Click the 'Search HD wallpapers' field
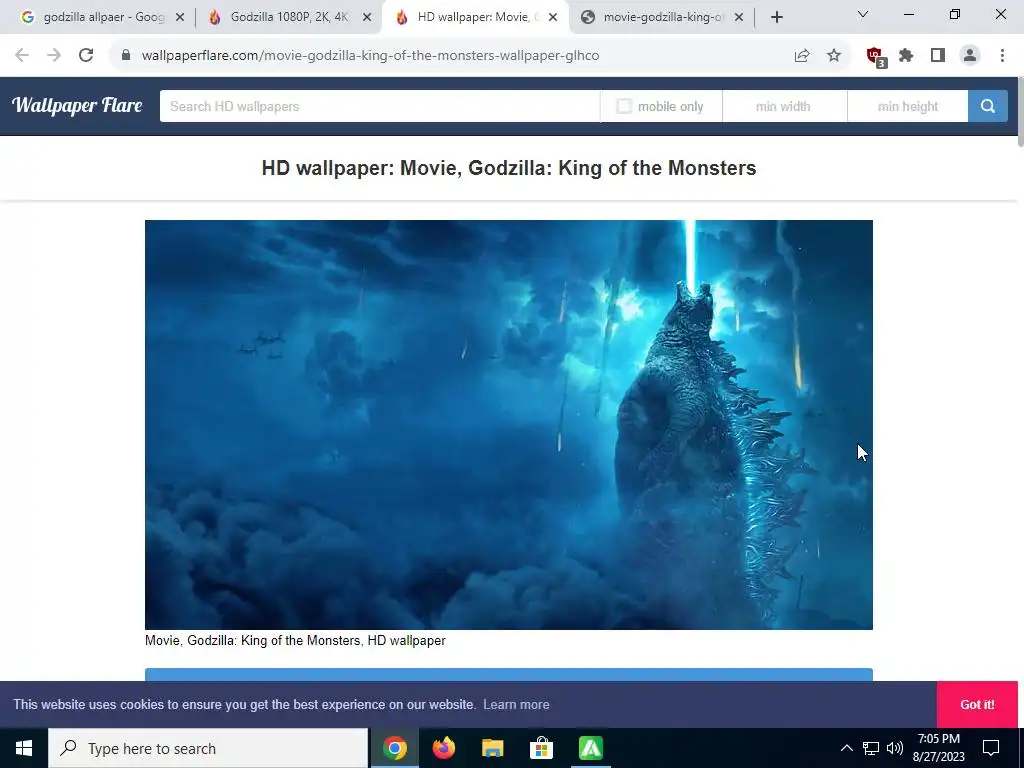 [x=380, y=106]
